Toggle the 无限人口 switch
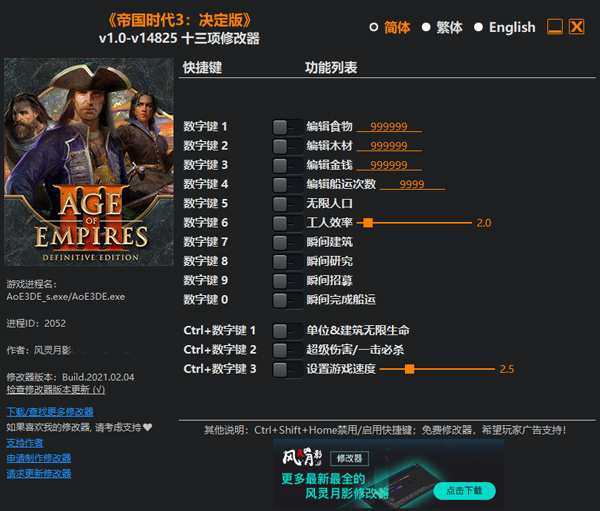The height and width of the screenshot is (511, 600). coord(287,203)
